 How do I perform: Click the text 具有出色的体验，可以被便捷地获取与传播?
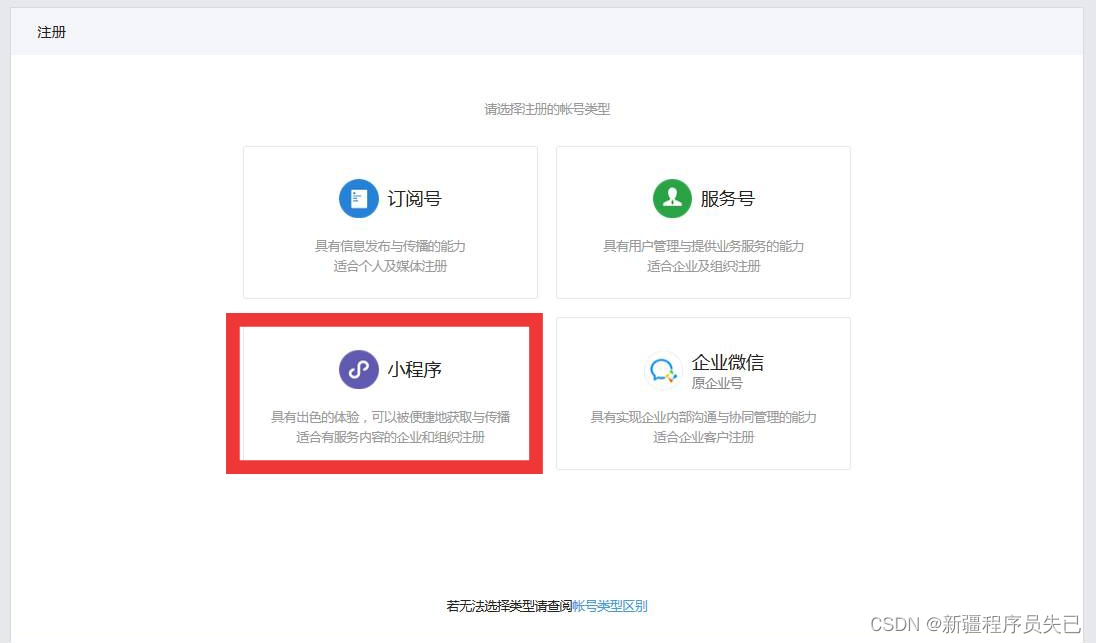(x=390, y=417)
